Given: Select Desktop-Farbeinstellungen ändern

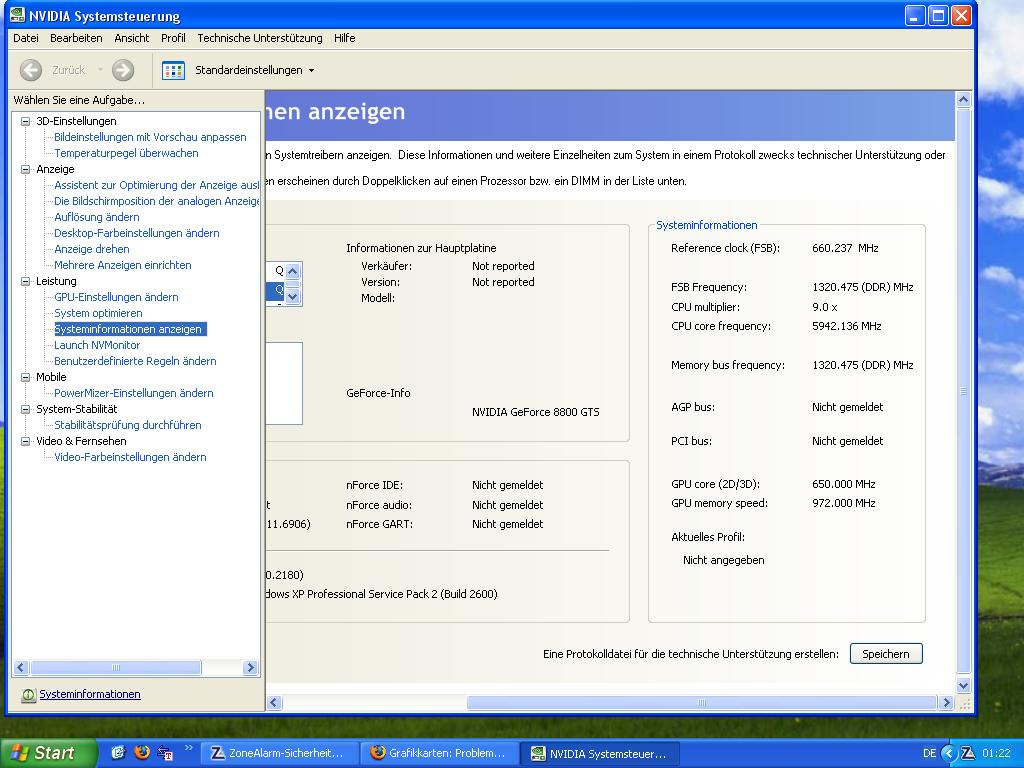Looking at the screenshot, I should click(x=136, y=233).
